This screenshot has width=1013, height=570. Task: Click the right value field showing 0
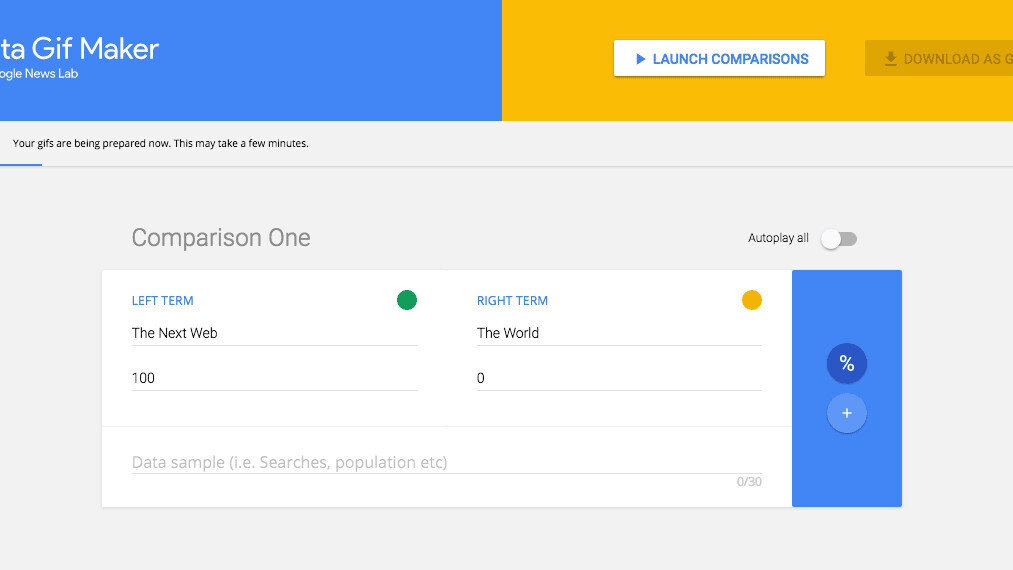click(618, 378)
